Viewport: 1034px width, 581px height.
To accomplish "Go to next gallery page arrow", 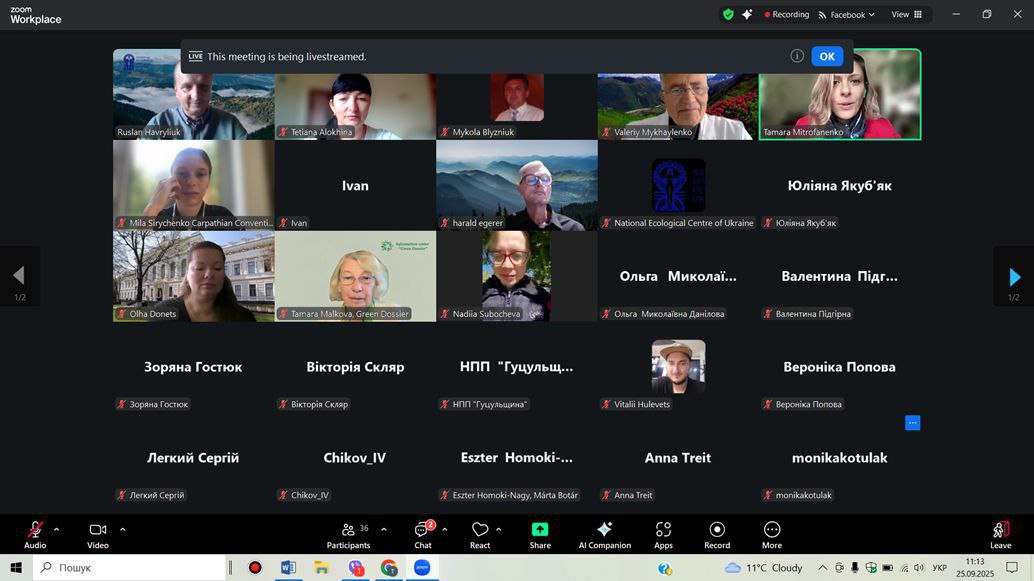I will coord(1014,277).
